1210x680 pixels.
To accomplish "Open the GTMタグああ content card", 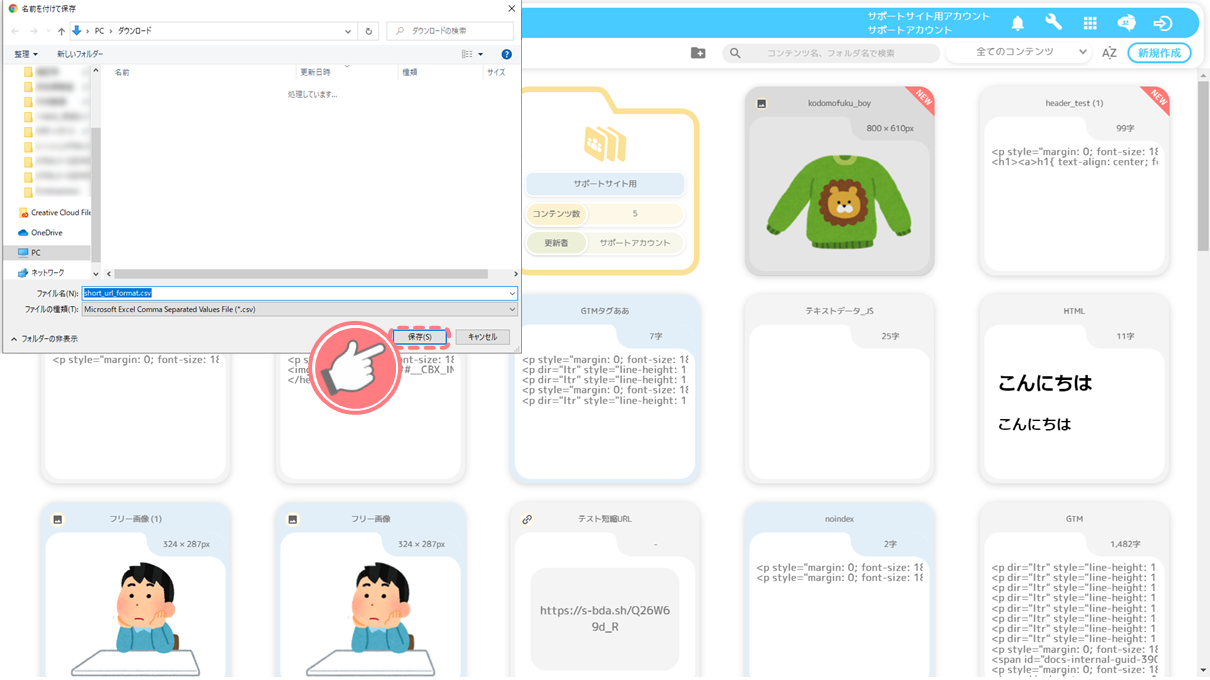I will [605, 388].
